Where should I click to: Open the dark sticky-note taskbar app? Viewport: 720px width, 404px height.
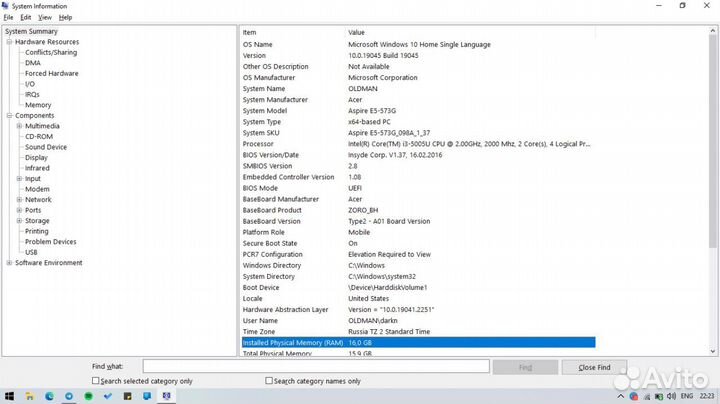point(128,396)
